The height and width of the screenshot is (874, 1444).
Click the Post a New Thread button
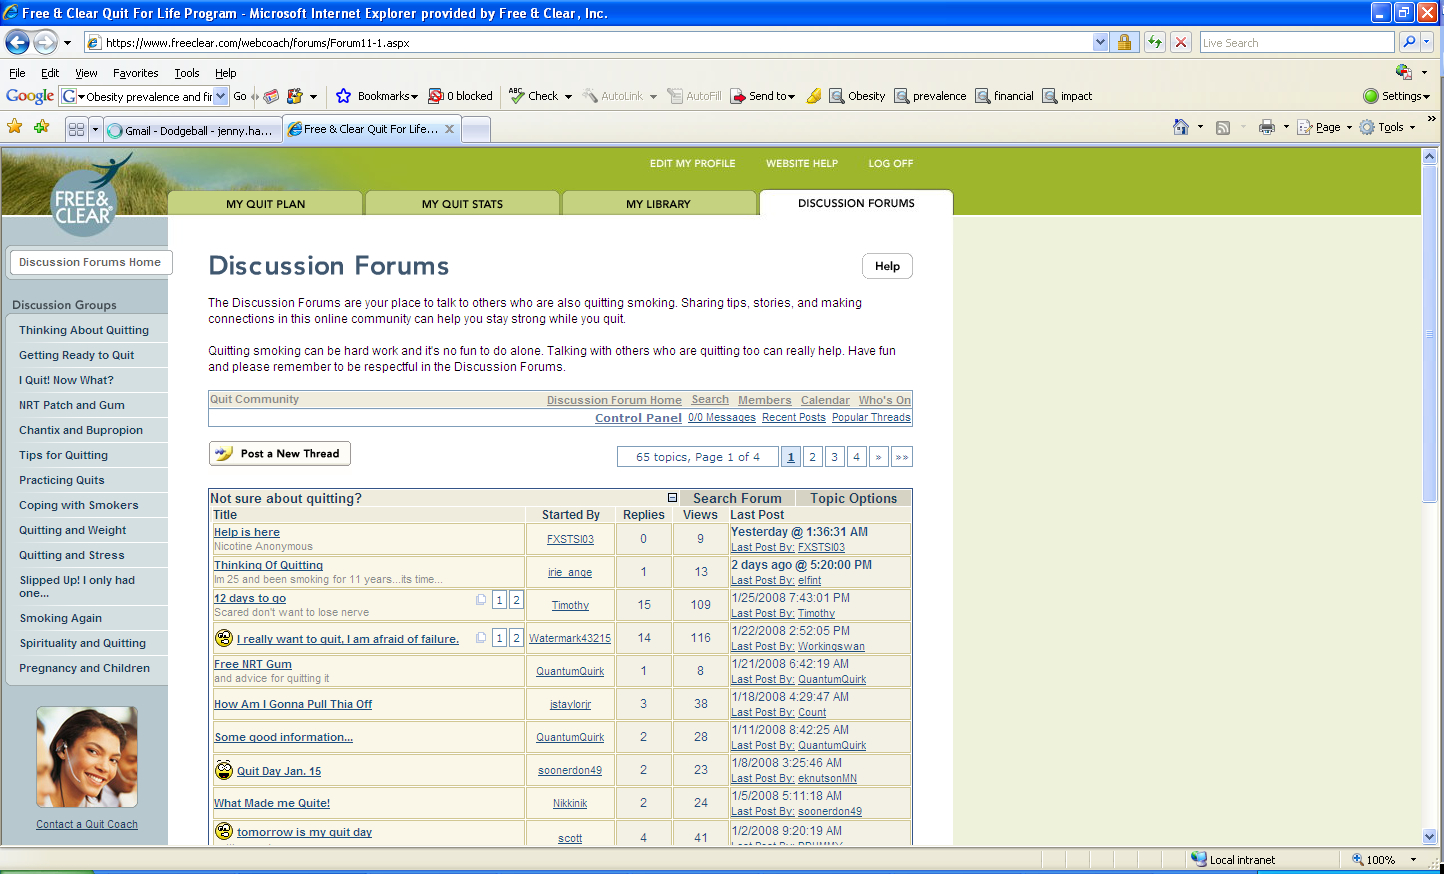point(280,454)
